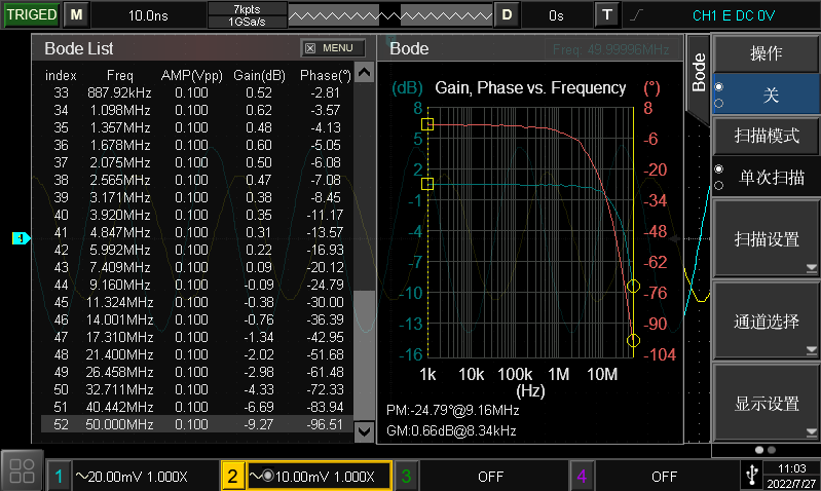Screen dimensions: 821x491
Task: Click the MENU button in Bode List
Action: point(332,48)
